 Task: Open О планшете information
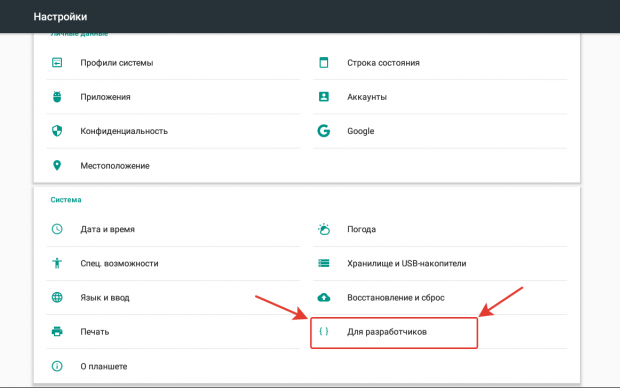point(173,366)
